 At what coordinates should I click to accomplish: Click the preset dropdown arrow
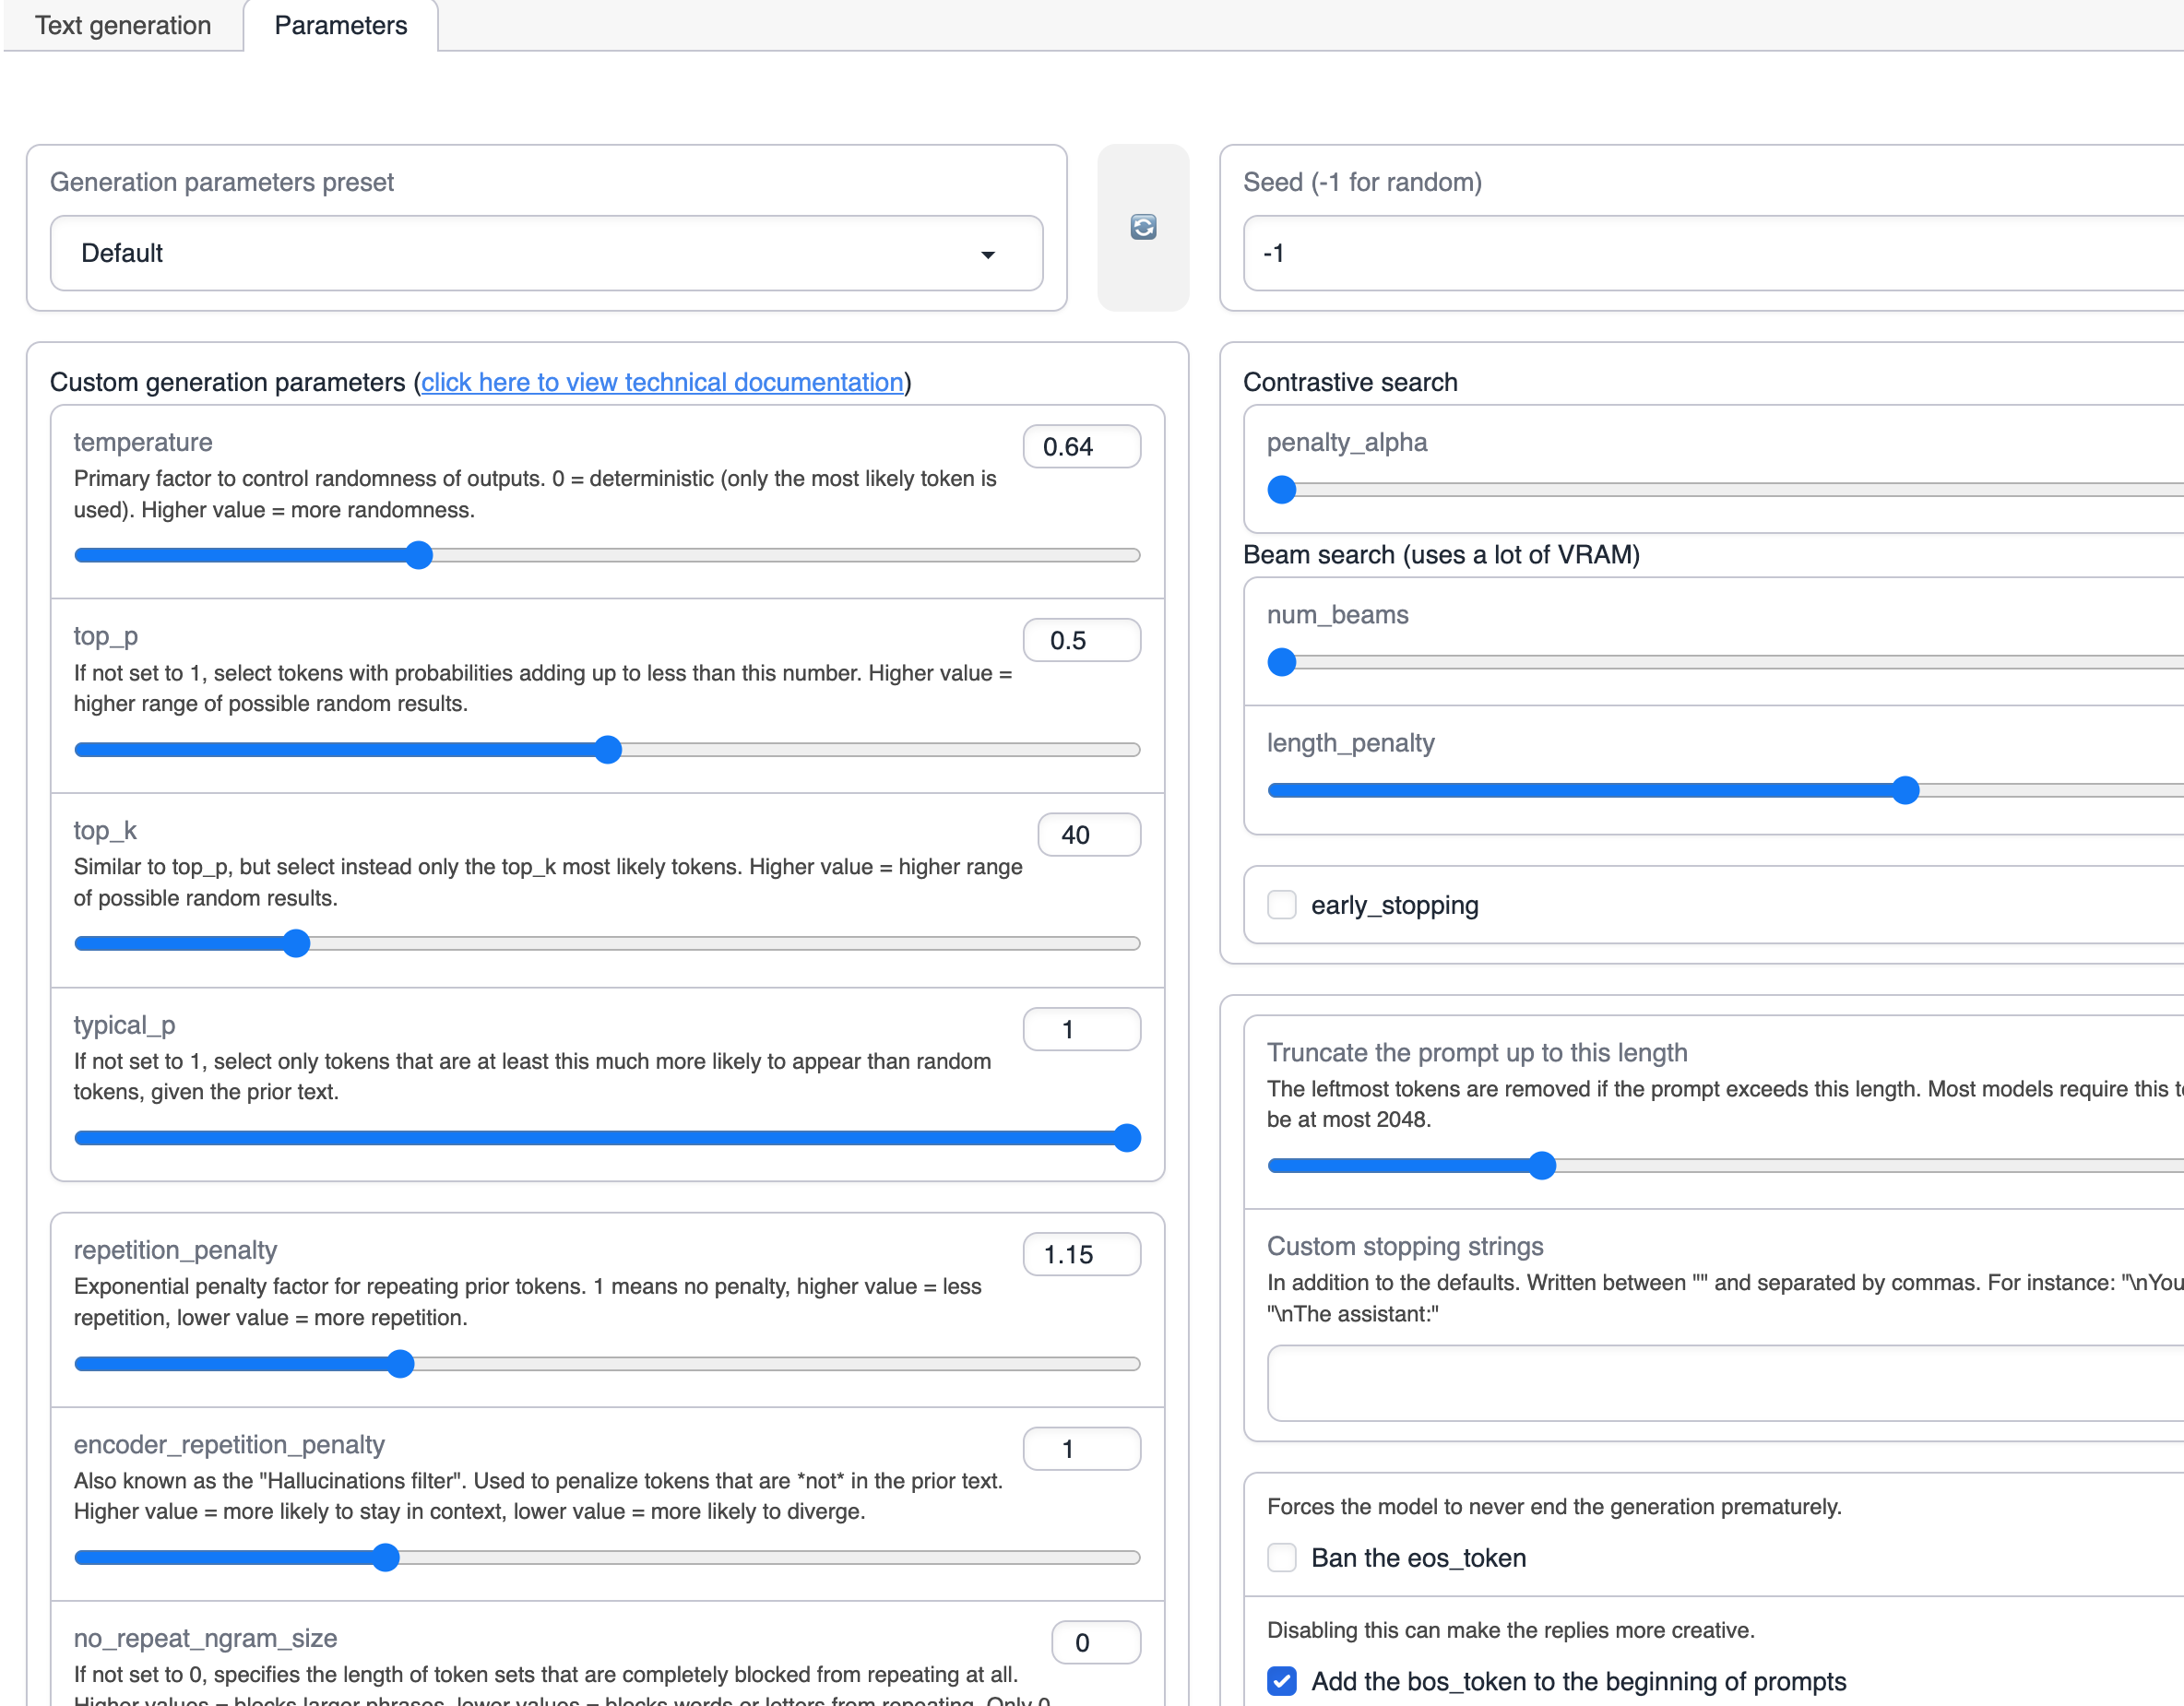[x=988, y=254]
